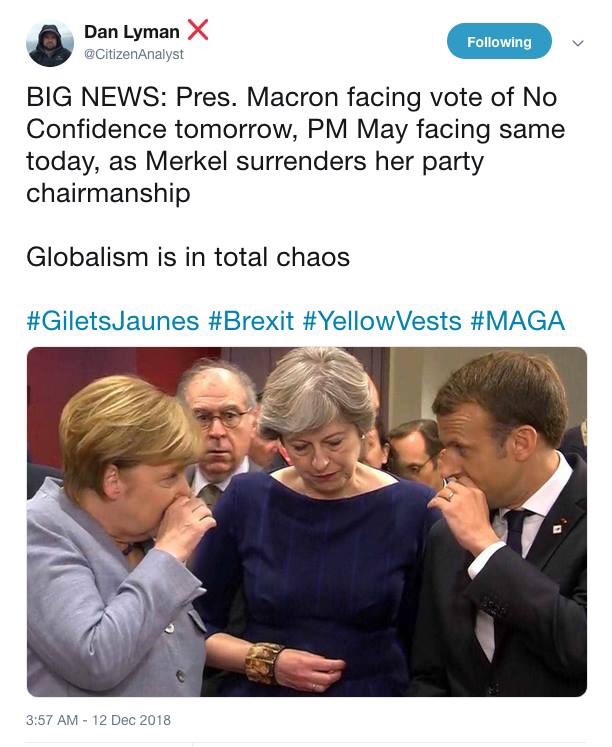Open the #GiletsJaunes hashtag
This screenshot has width=612, height=747.
pos(112,321)
